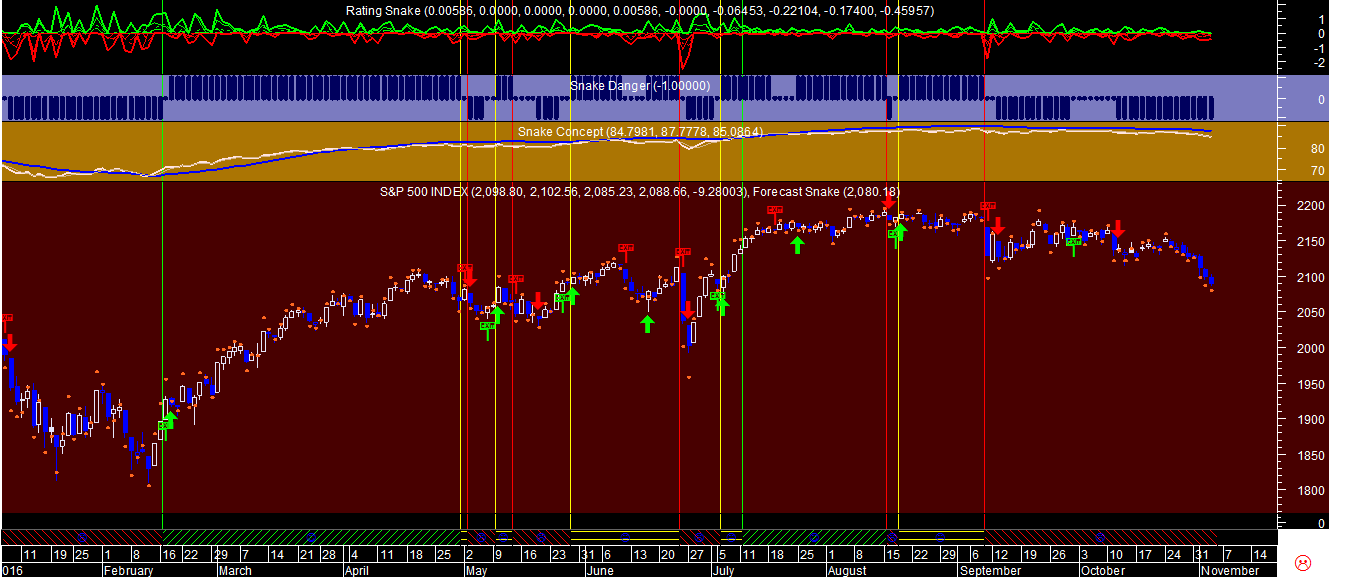1352x577 pixels.
Task: Click the red down arrow in early September
Action: click(997, 226)
